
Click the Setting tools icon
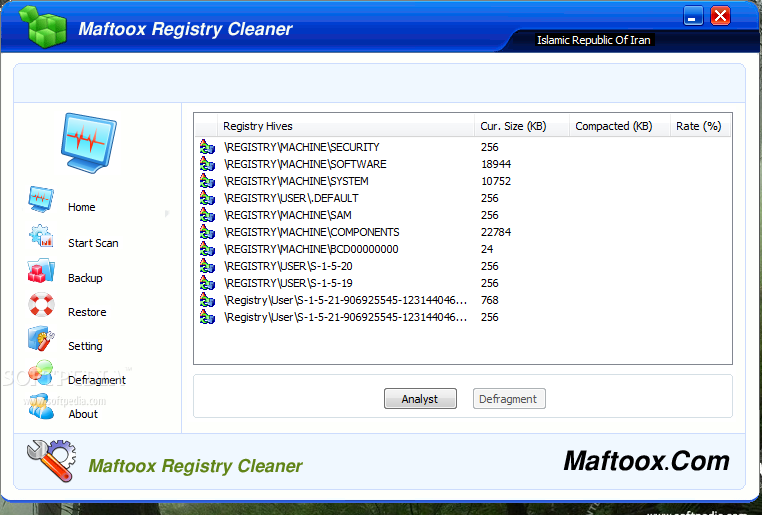(41, 339)
